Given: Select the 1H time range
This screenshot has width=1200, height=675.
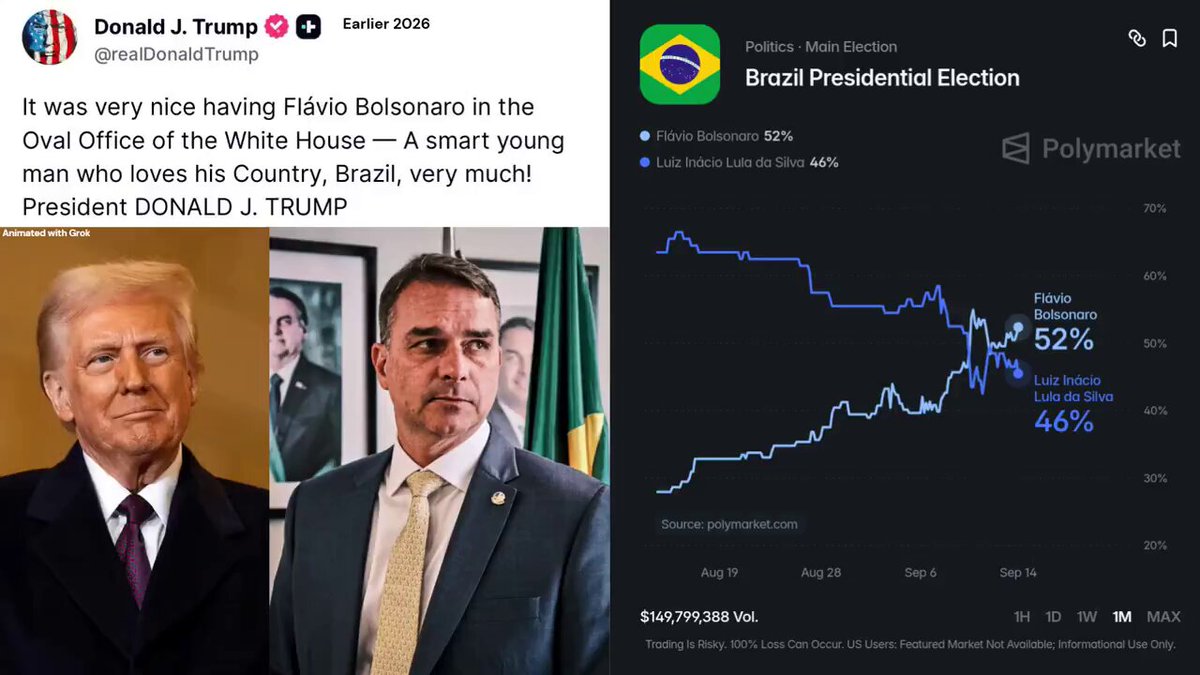Looking at the screenshot, I should (x=1021, y=617).
